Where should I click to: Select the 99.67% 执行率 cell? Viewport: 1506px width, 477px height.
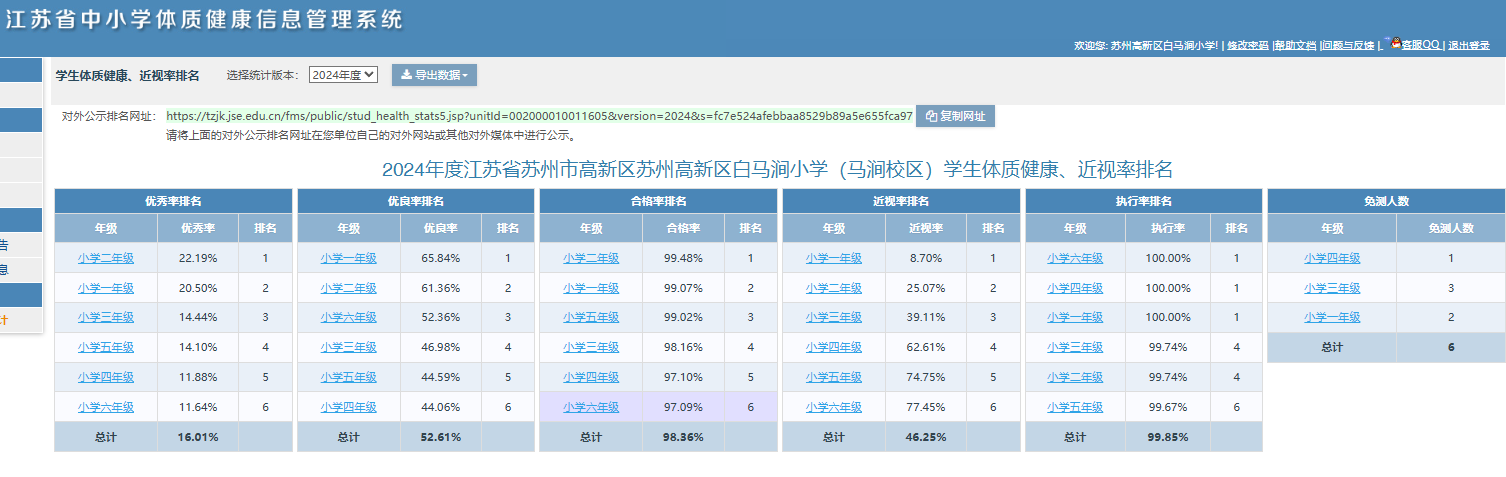[1168, 407]
